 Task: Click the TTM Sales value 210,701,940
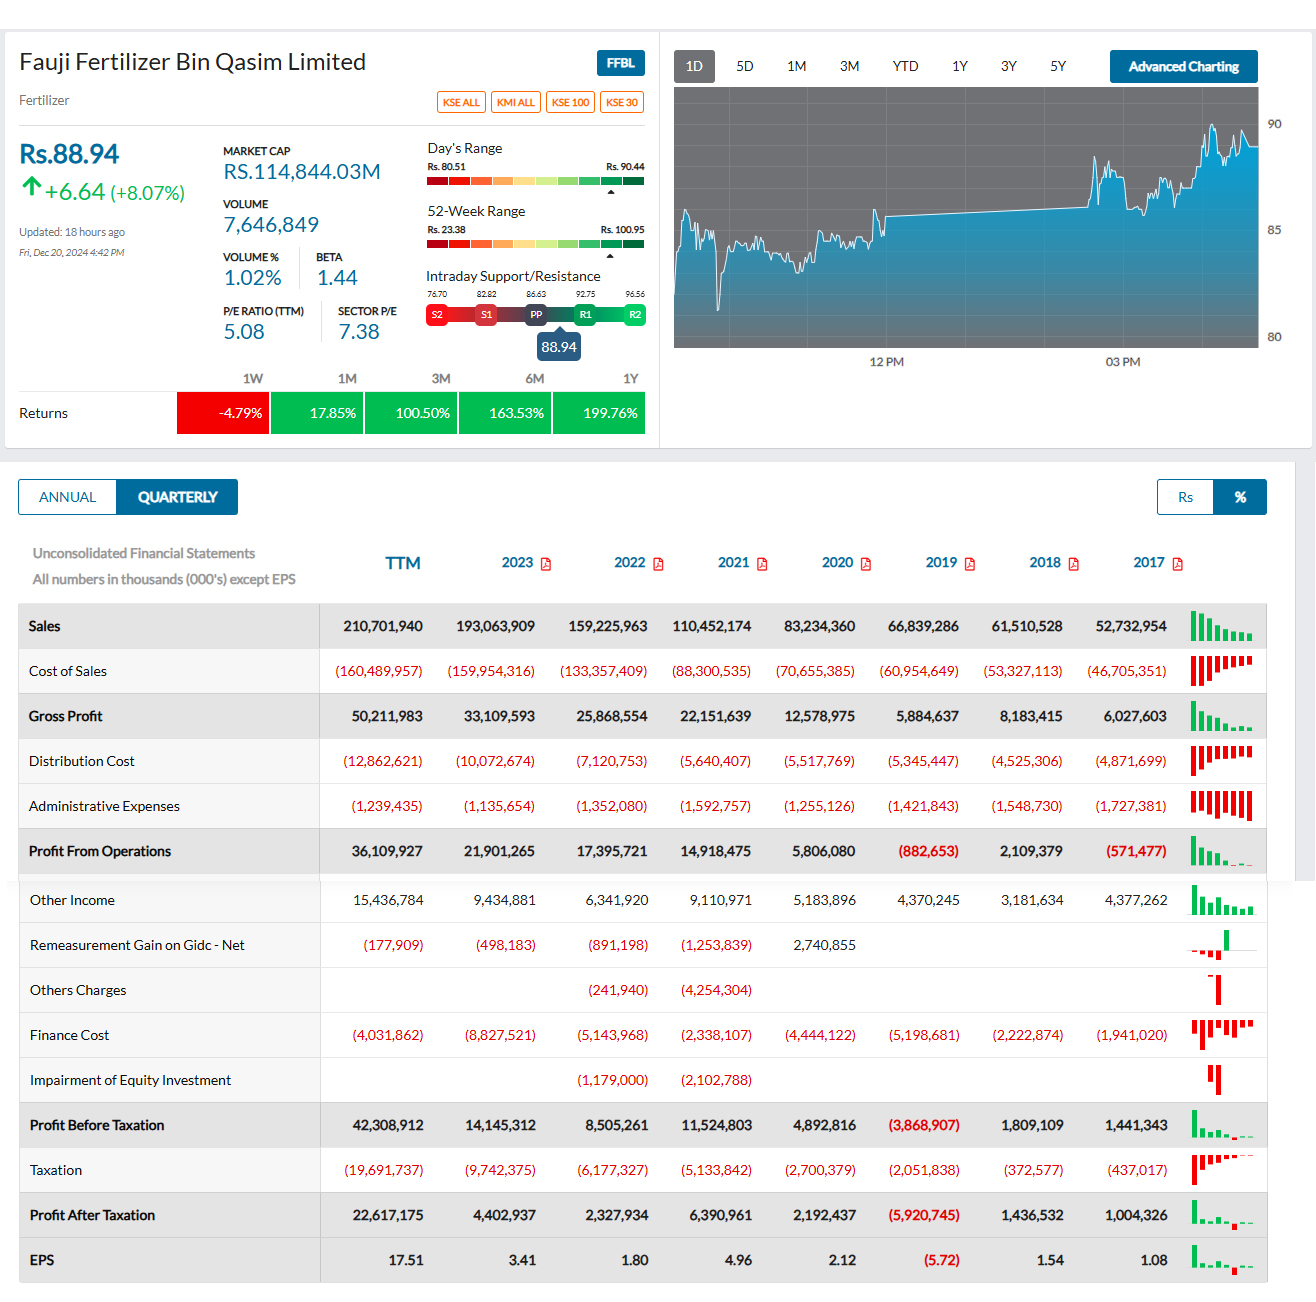pos(383,626)
